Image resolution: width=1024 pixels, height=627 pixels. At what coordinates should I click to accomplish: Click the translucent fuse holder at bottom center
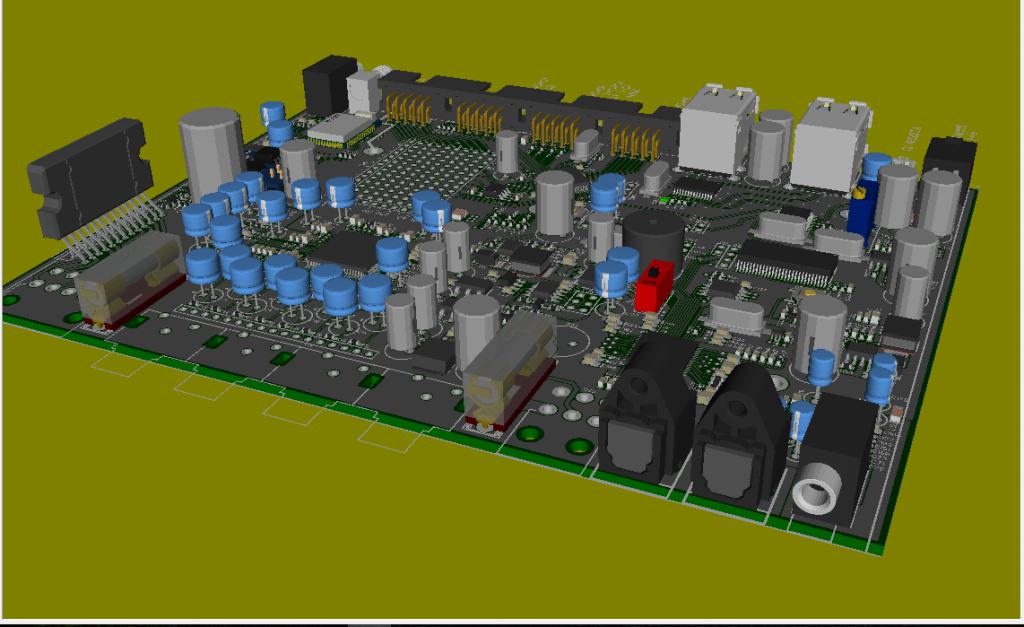[x=508, y=370]
